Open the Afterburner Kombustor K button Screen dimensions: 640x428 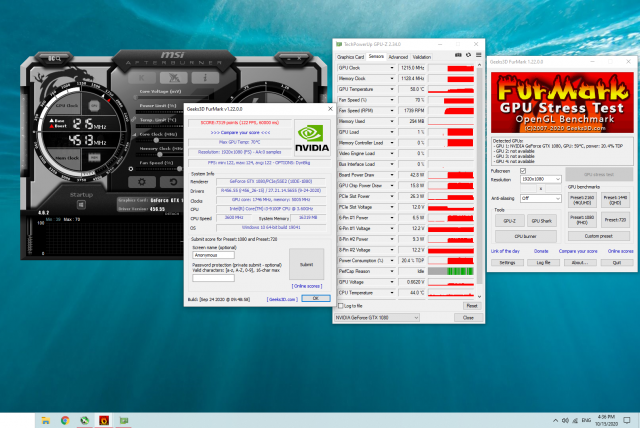pos(142,78)
